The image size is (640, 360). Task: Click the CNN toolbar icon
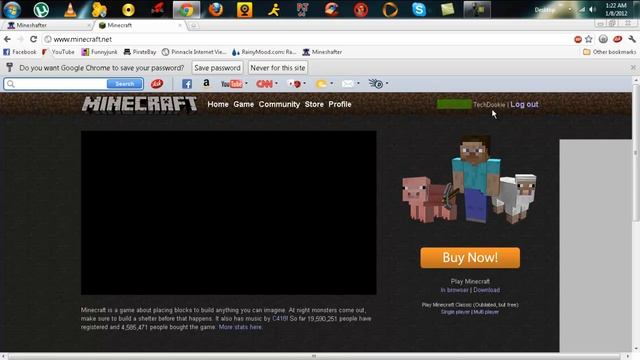coord(264,84)
